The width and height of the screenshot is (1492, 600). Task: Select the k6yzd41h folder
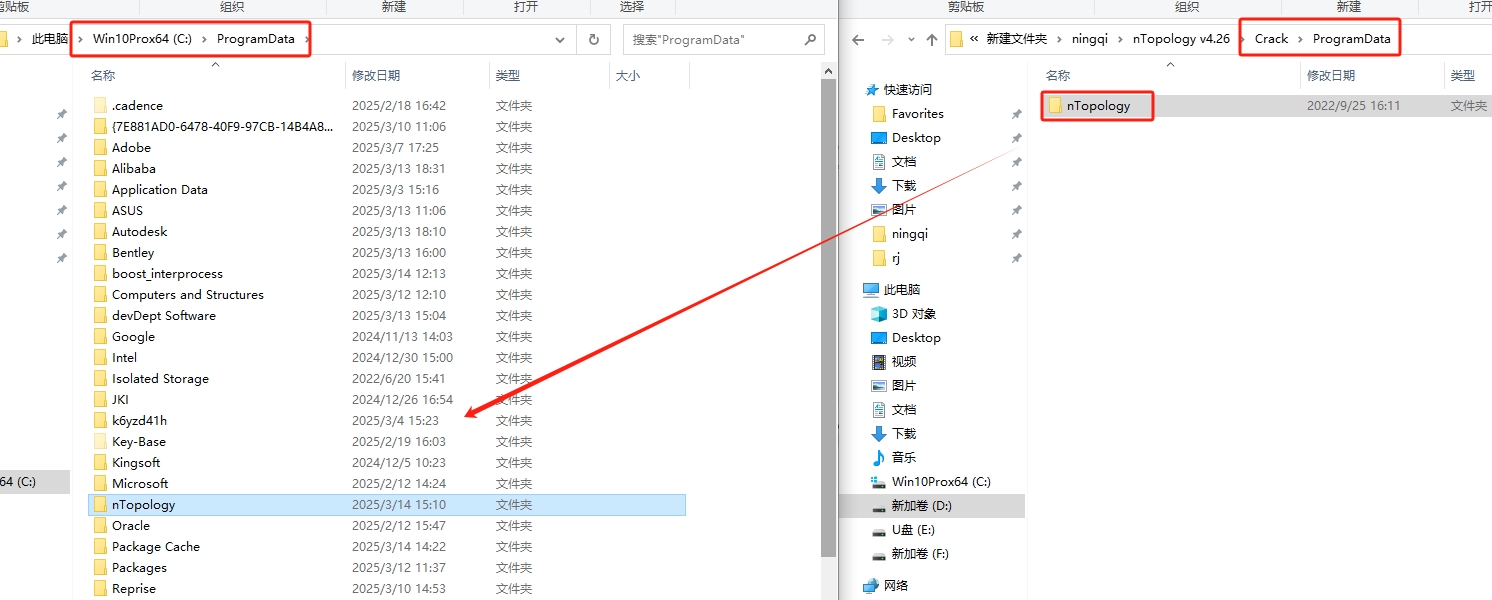point(139,420)
